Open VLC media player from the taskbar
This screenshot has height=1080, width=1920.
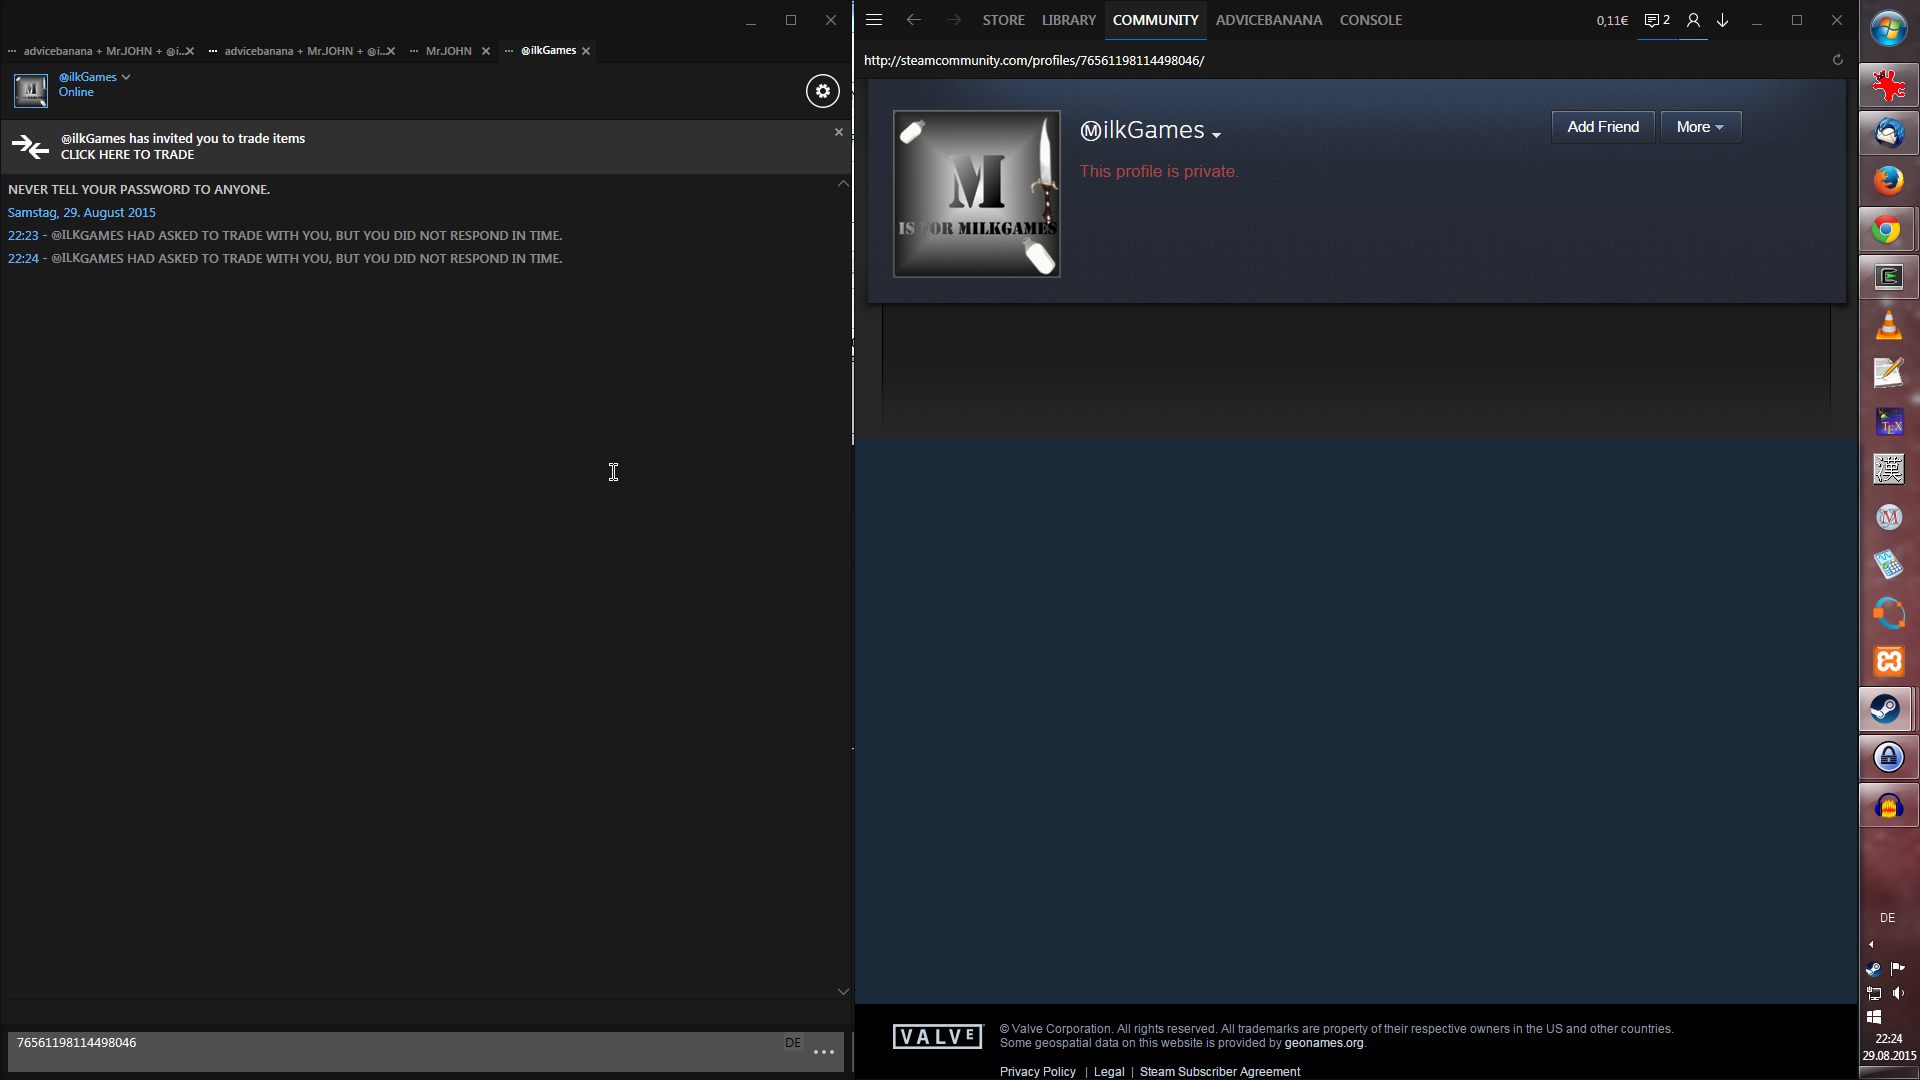coord(1887,326)
